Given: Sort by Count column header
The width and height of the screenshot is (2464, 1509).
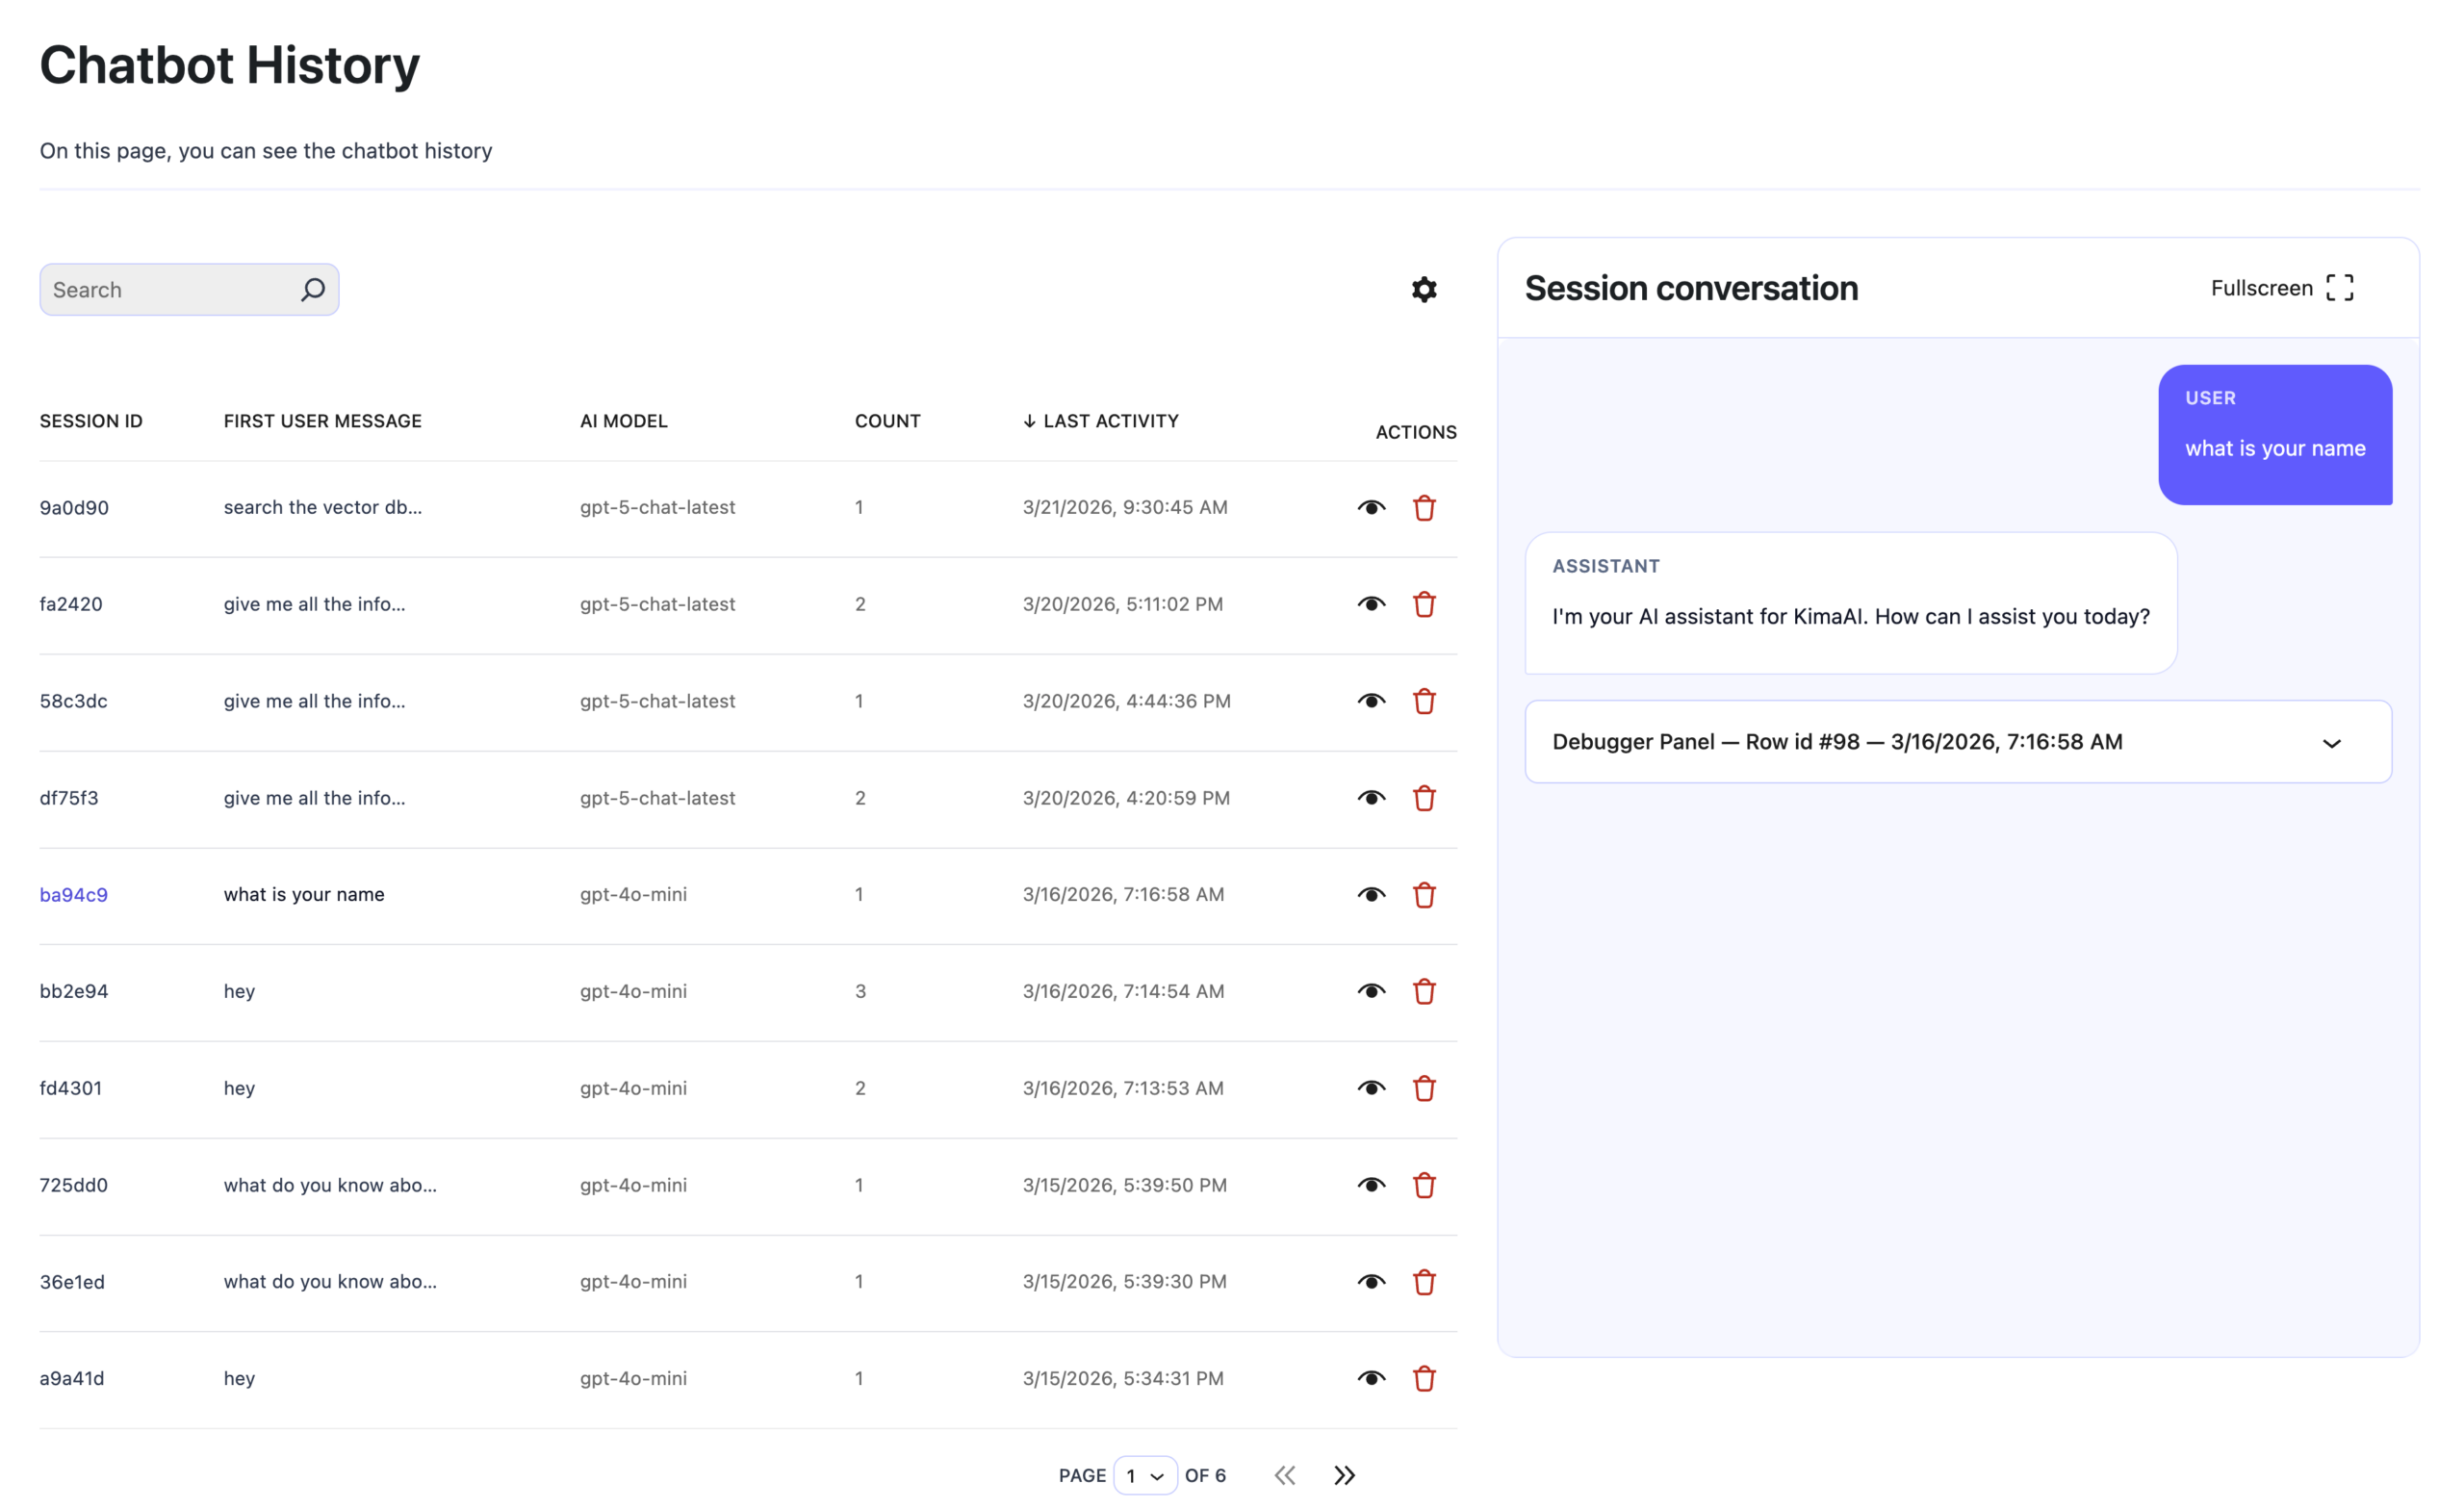Looking at the screenshot, I should tap(887, 421).
